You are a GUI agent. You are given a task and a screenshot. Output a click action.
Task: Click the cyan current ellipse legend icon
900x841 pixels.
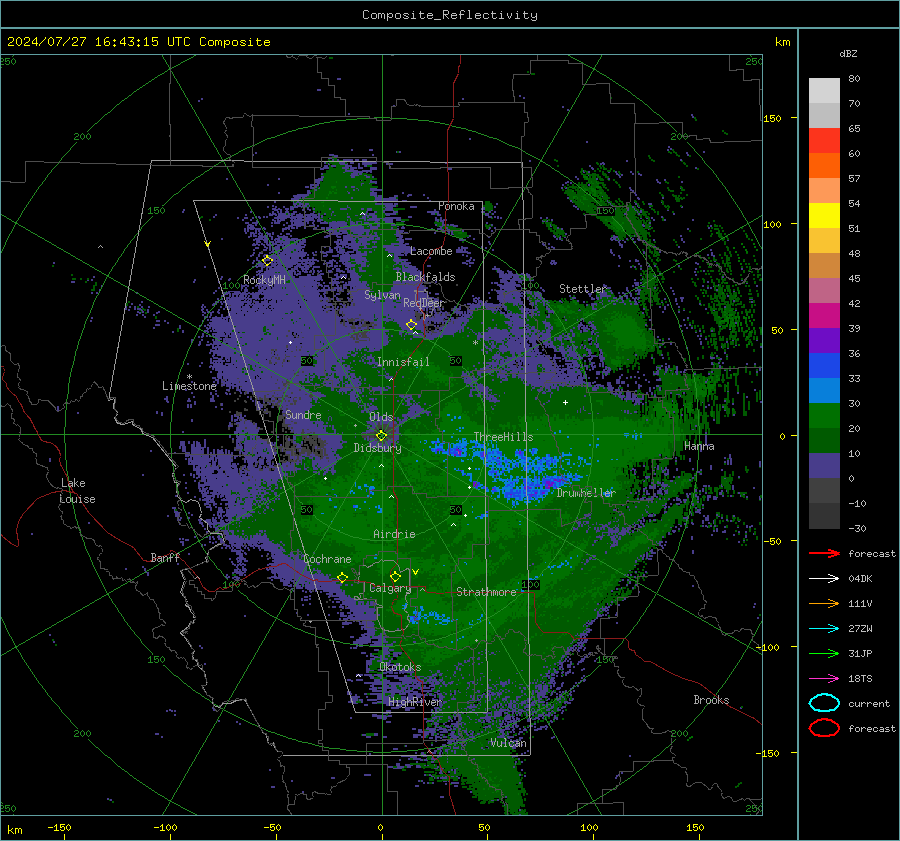click(x=824, y=703)
